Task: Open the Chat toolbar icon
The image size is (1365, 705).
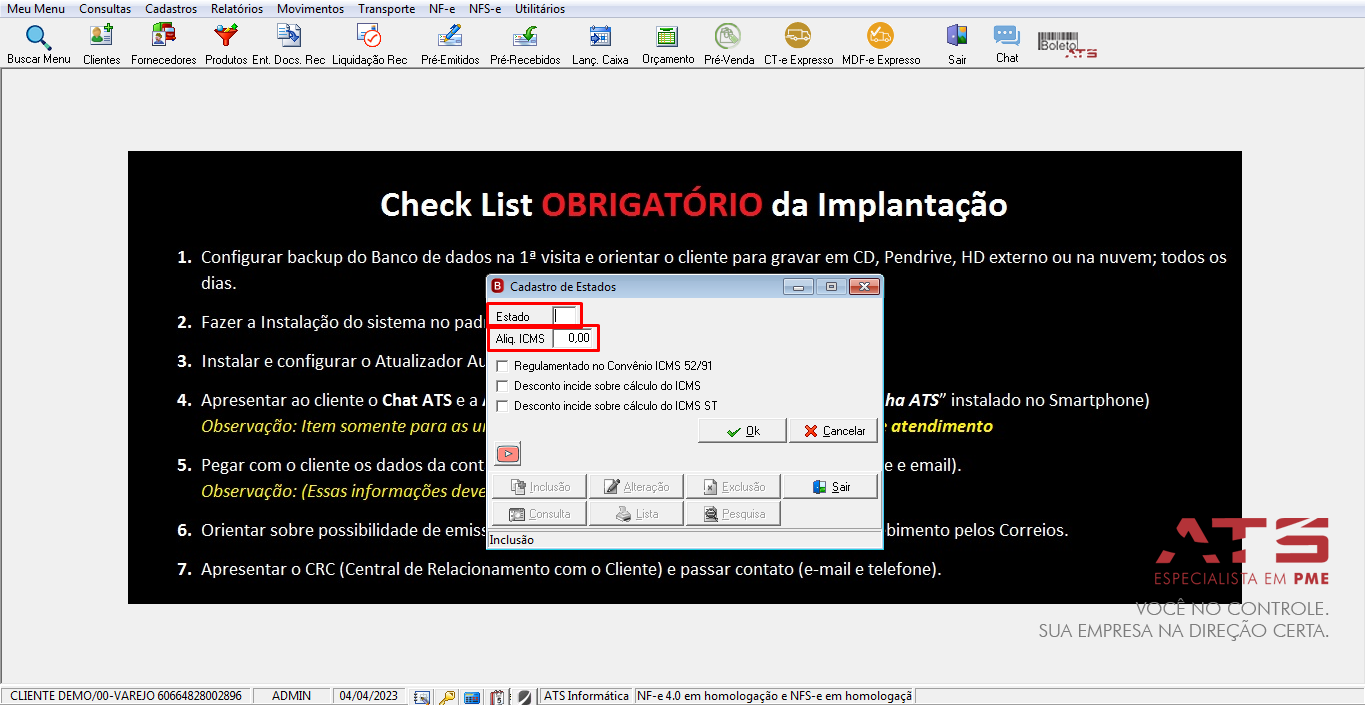Action: [1007, 45]
